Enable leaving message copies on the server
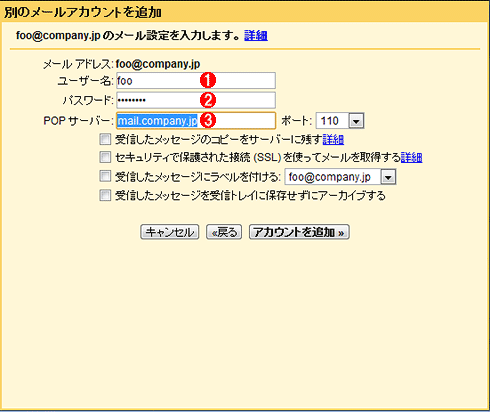This screenshot has height=412, width=490. click(x=105, y=139)
